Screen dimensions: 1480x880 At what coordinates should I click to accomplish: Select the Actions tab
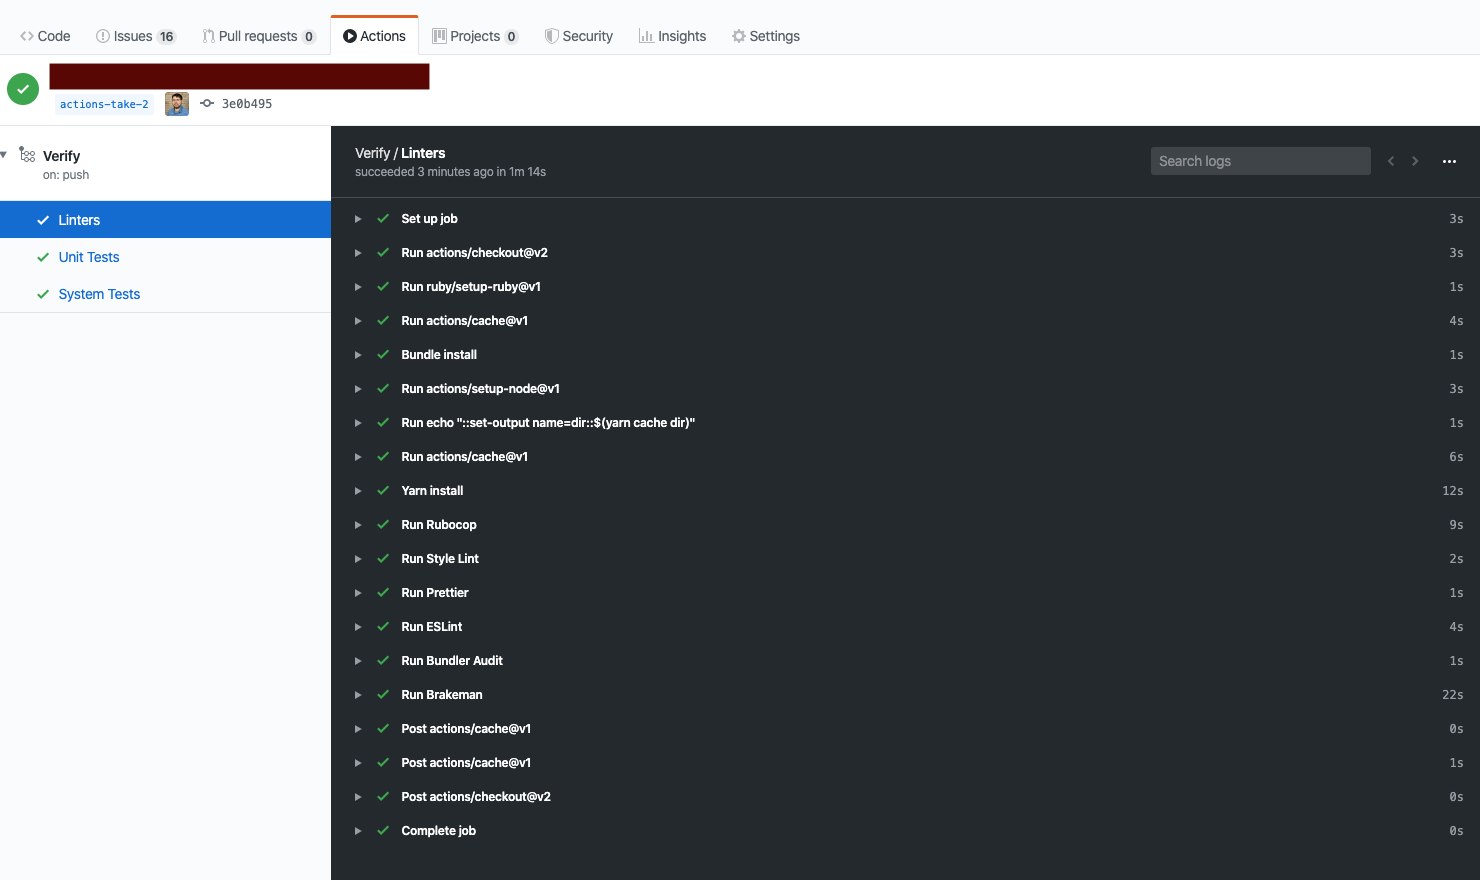(374, 36)
